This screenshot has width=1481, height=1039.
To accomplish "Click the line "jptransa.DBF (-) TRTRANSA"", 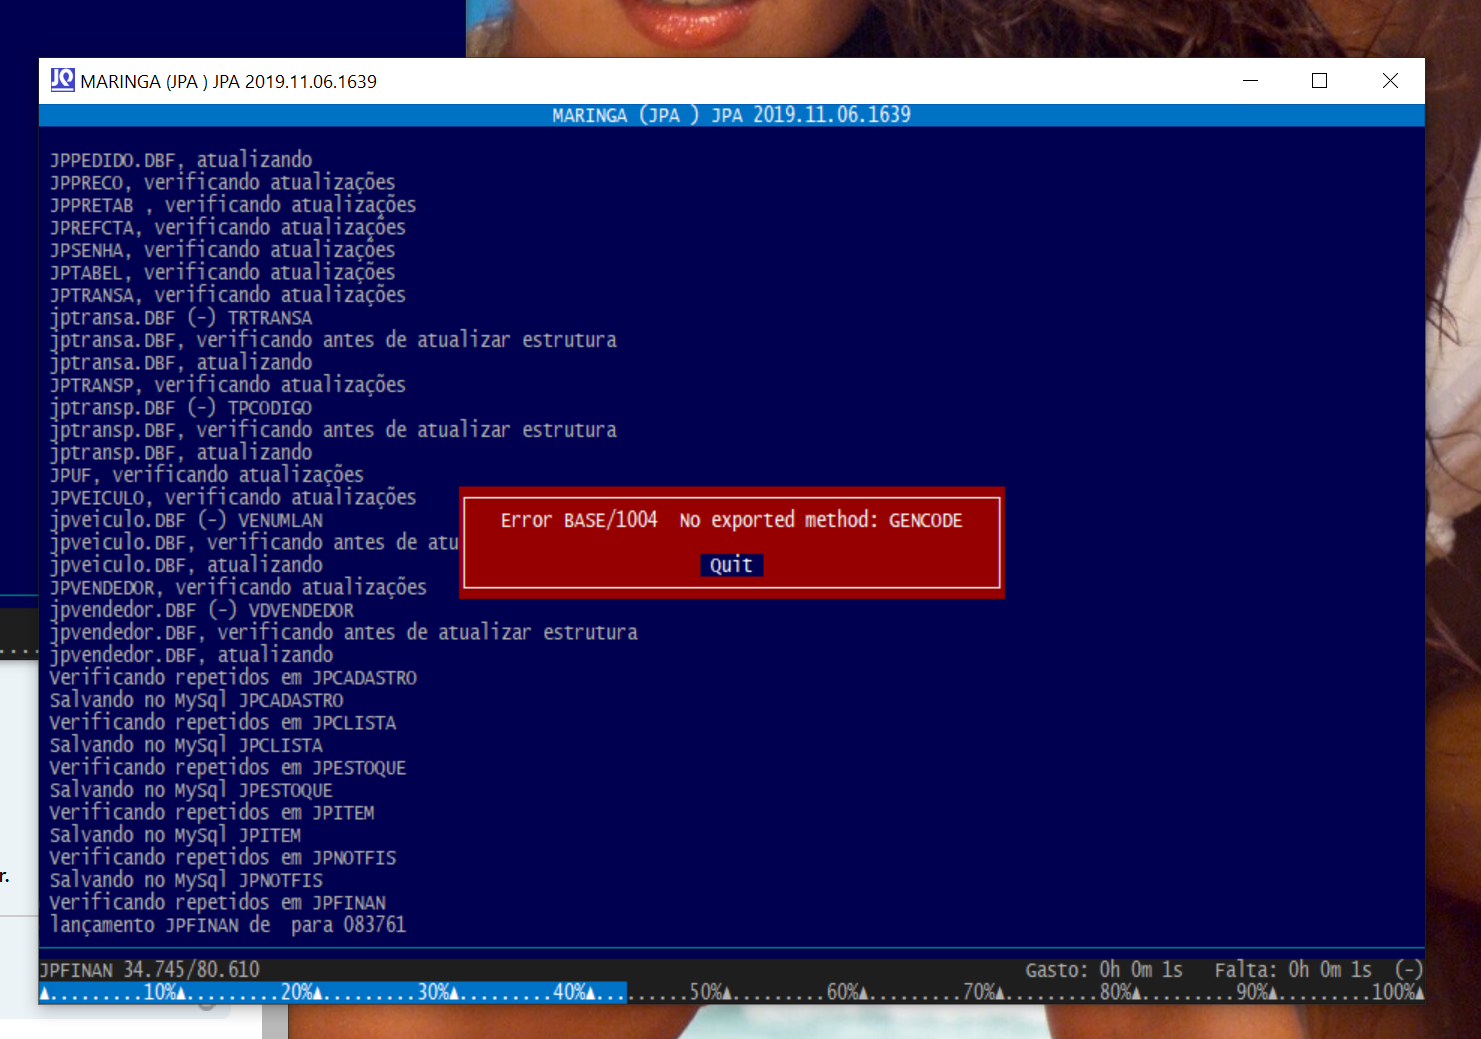I will click(181, 318).
